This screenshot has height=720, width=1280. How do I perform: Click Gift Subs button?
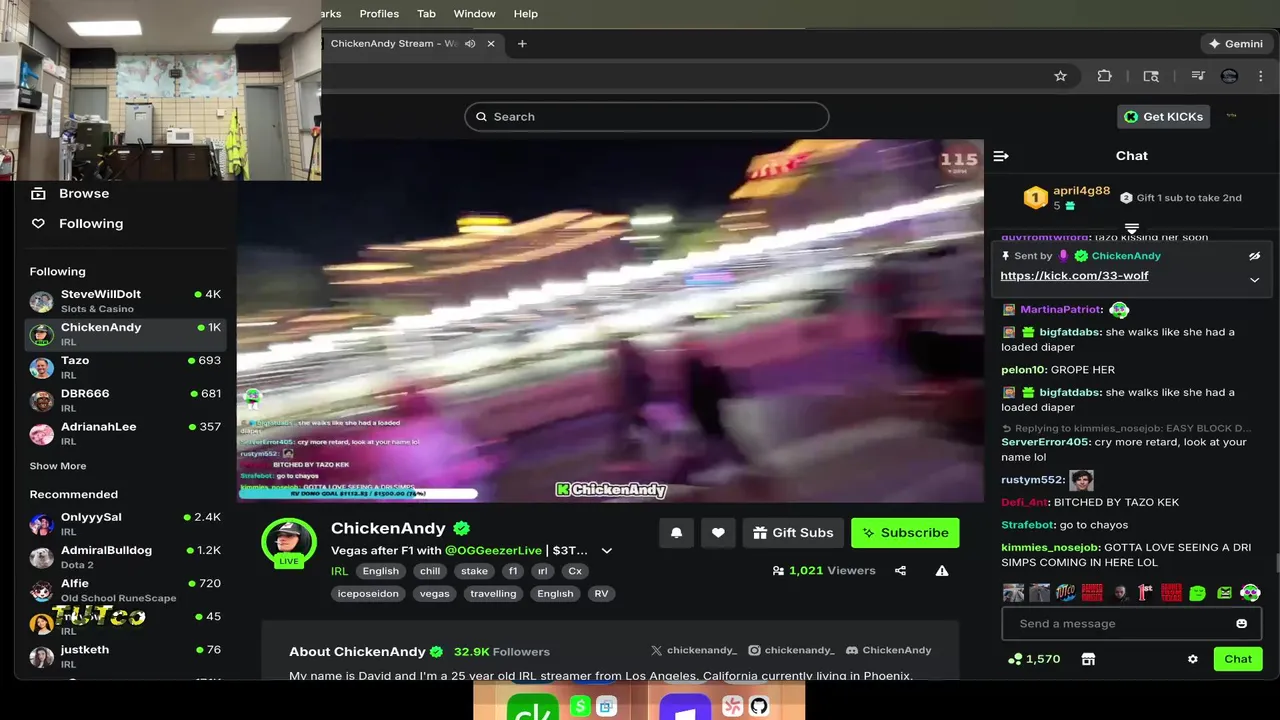pyautogui.click(x=793, y=533)
